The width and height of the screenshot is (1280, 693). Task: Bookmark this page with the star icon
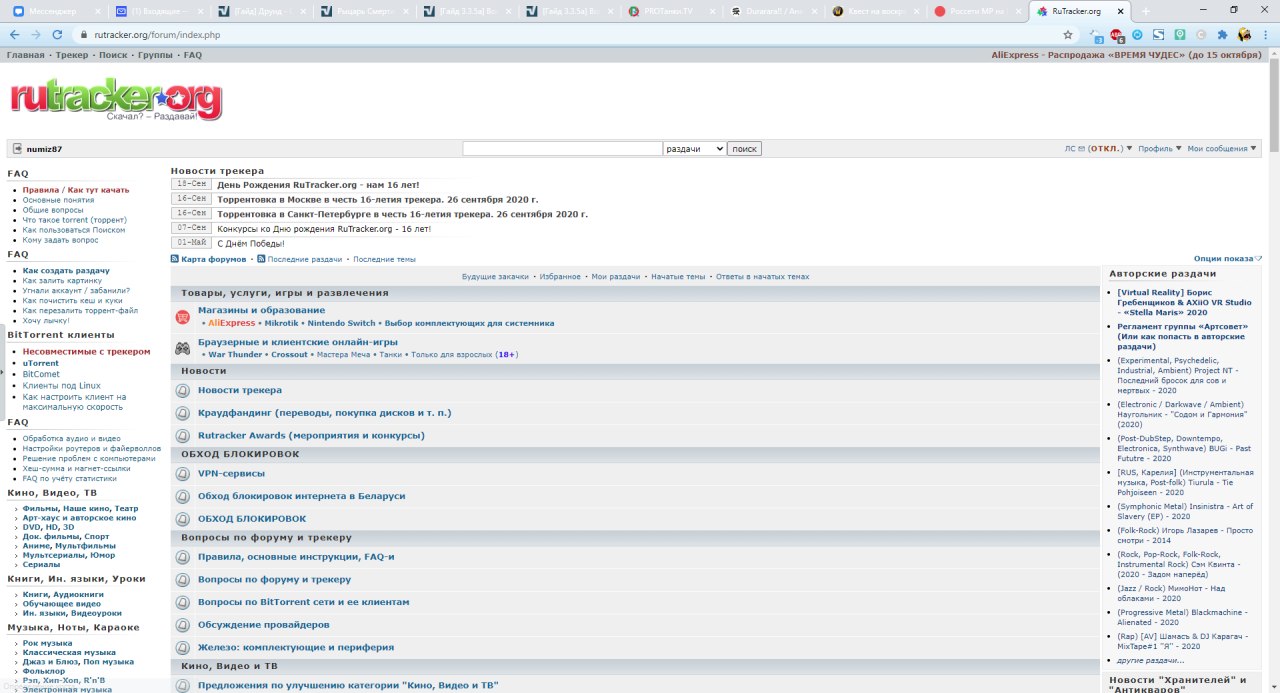1068,34
